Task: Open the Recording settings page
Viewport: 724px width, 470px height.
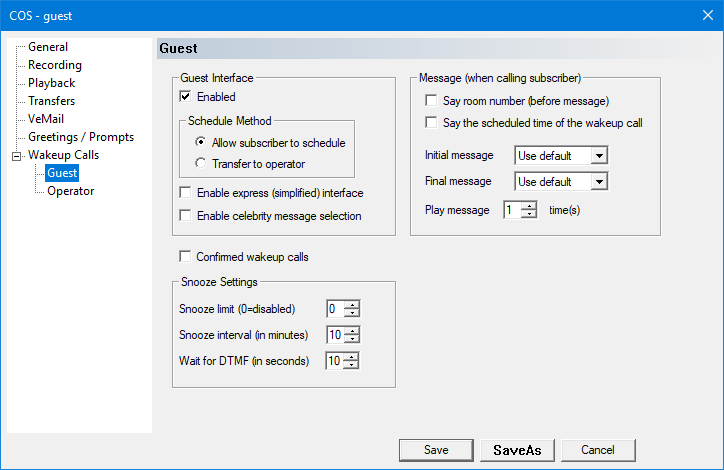Action: pyautogui.click(x=54, y=65)
